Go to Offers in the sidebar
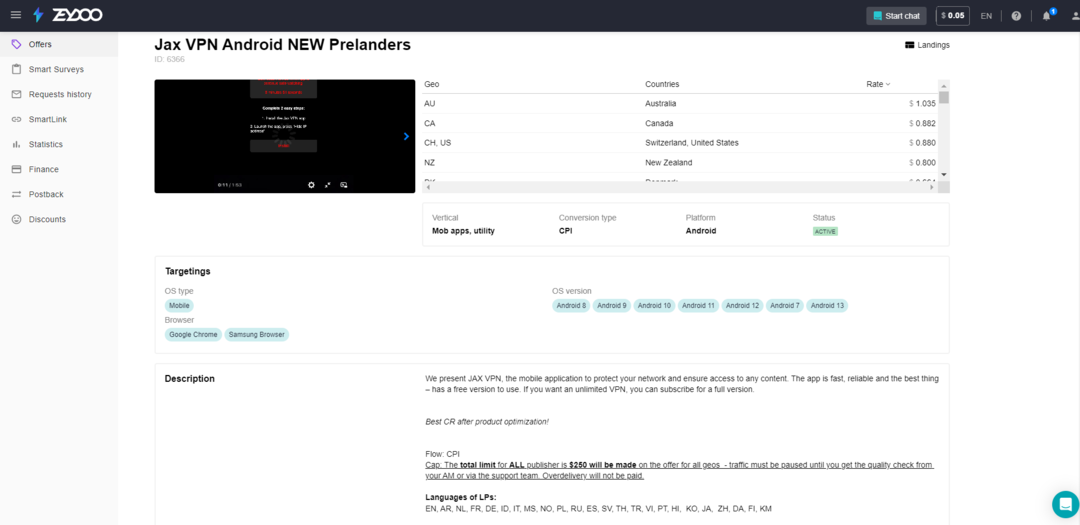 [x=59, y=44]
